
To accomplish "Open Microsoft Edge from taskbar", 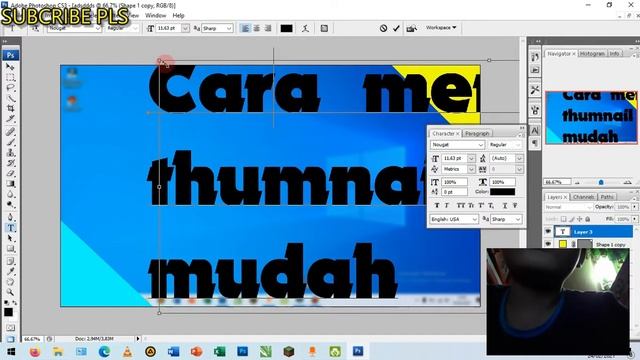I will (104, 351).
